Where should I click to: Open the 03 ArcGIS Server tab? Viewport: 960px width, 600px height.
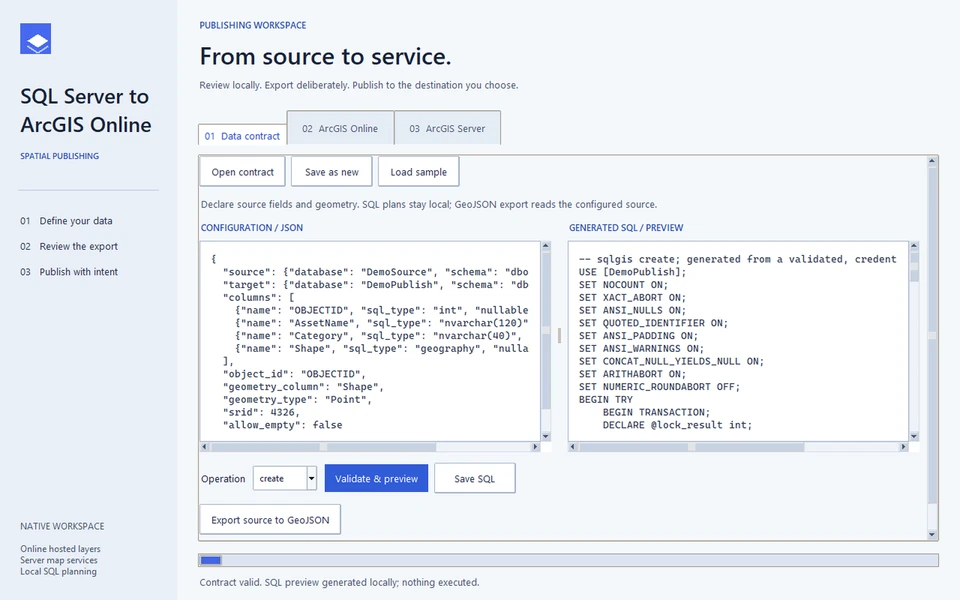click(447, 128)
